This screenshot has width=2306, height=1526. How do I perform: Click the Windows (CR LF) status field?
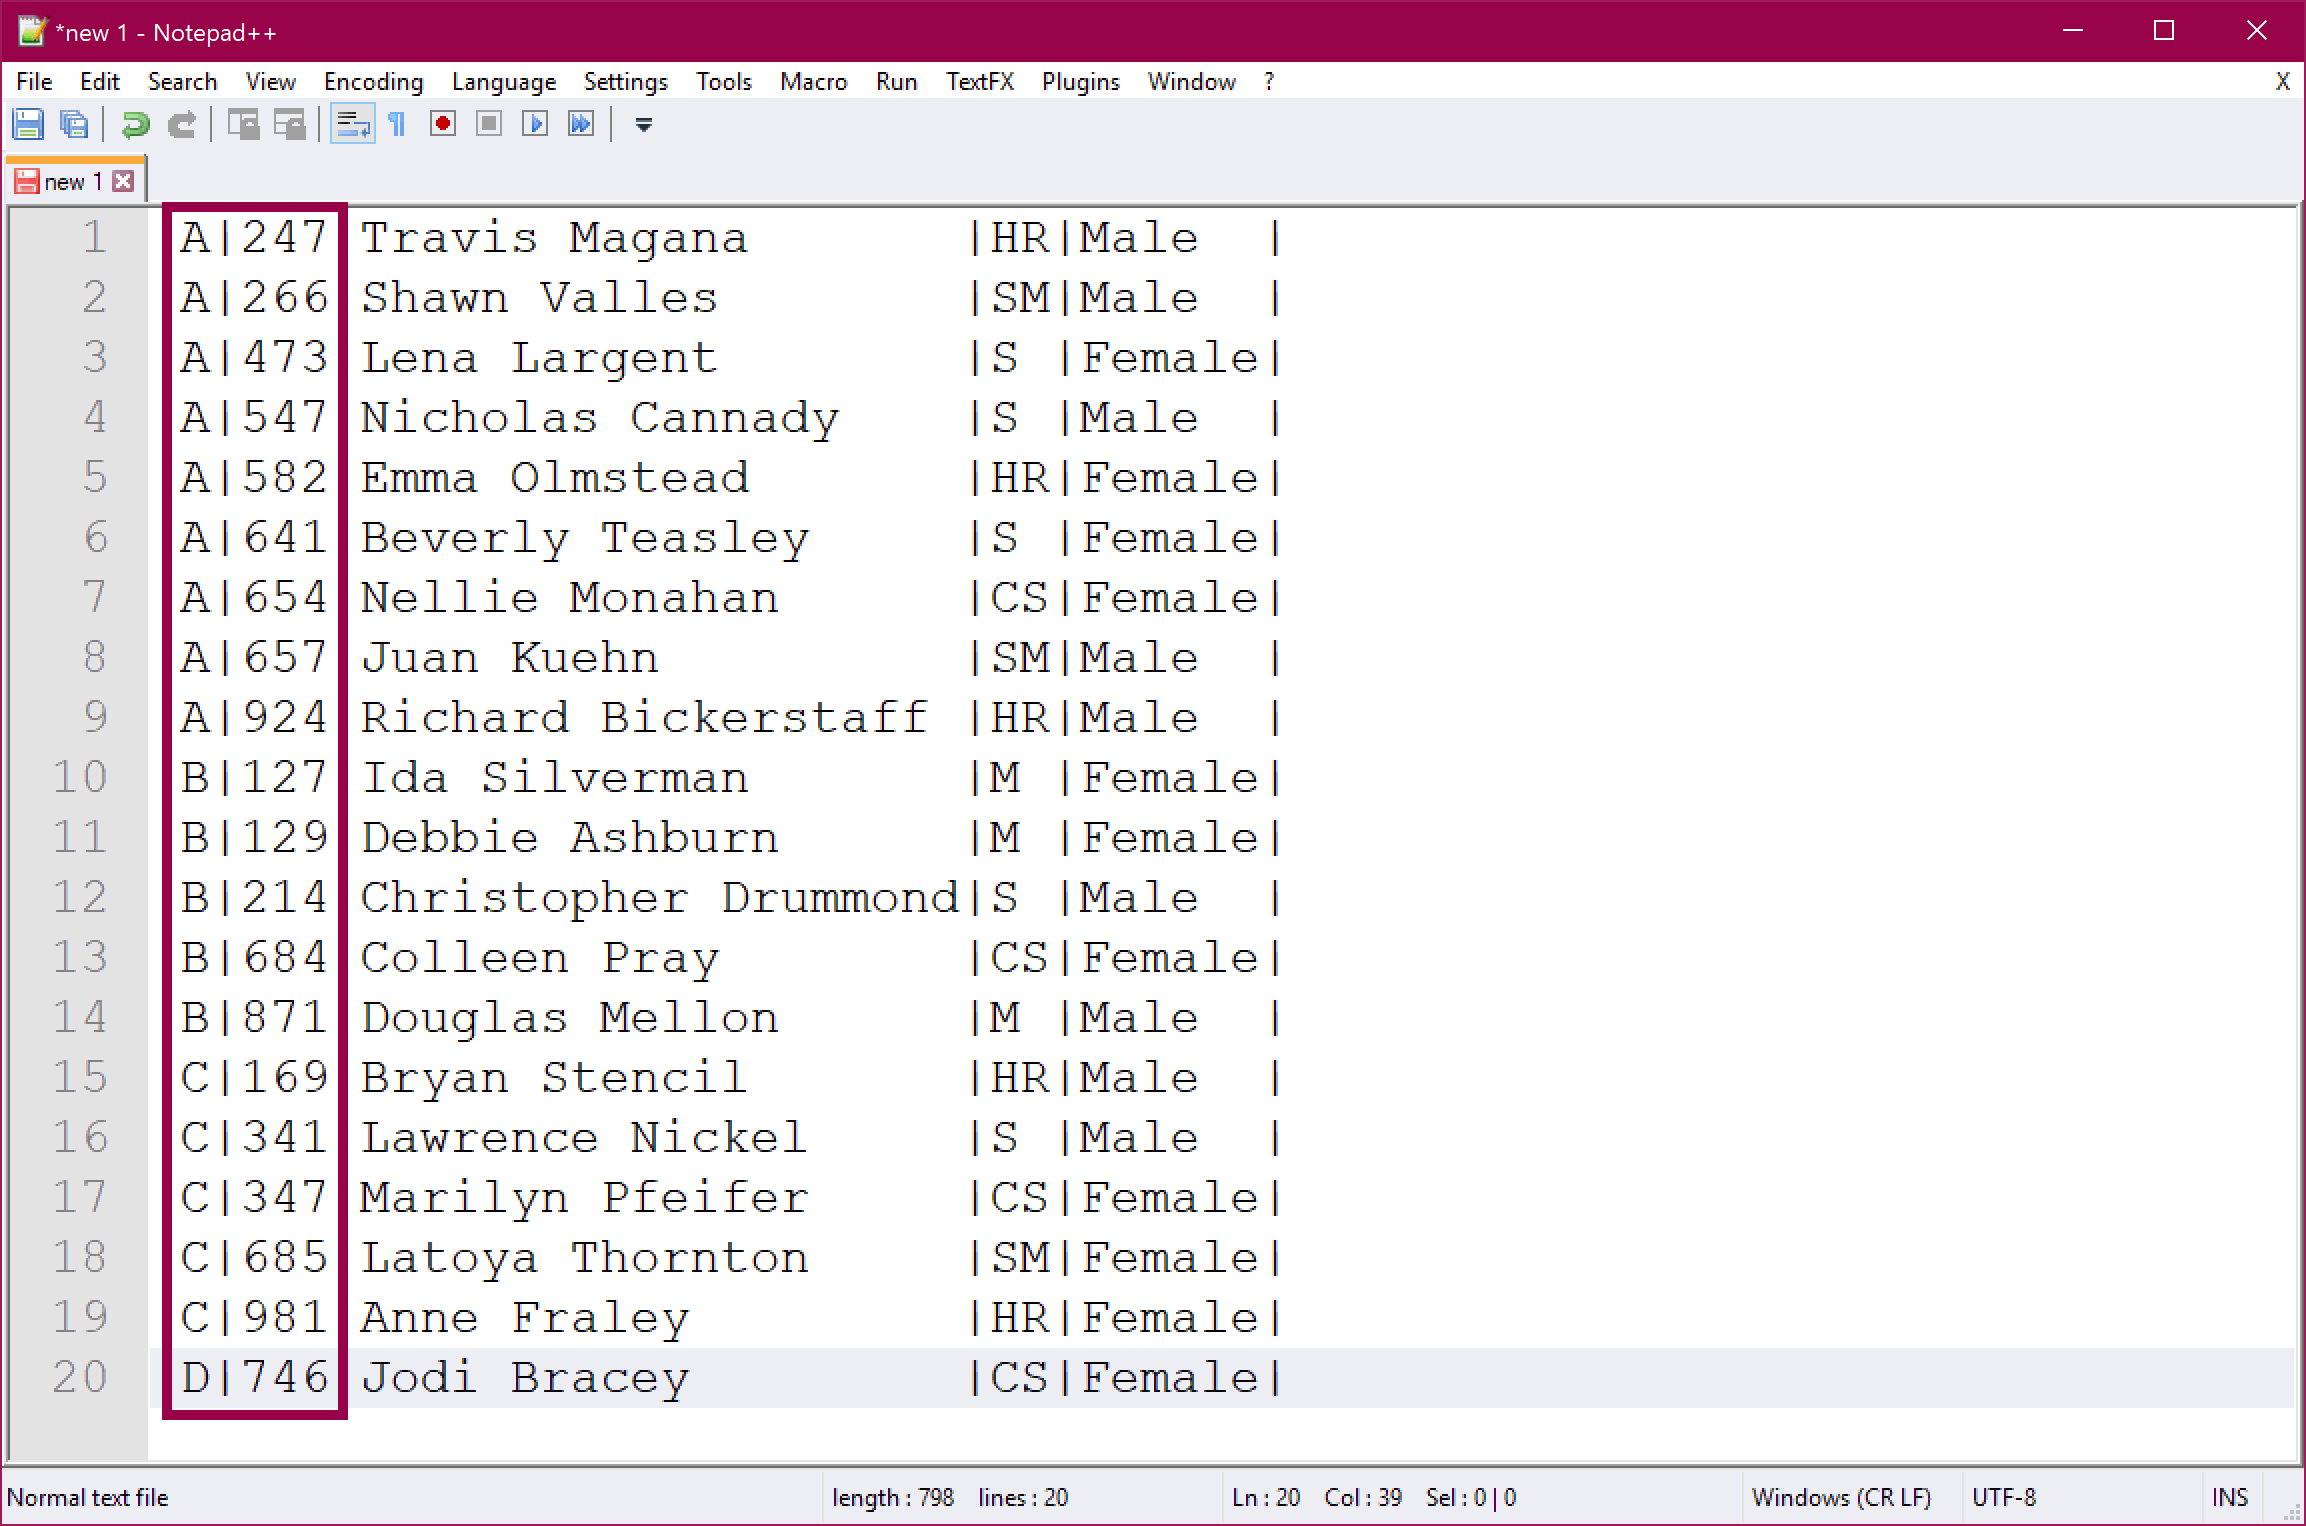[1841, 1497]
